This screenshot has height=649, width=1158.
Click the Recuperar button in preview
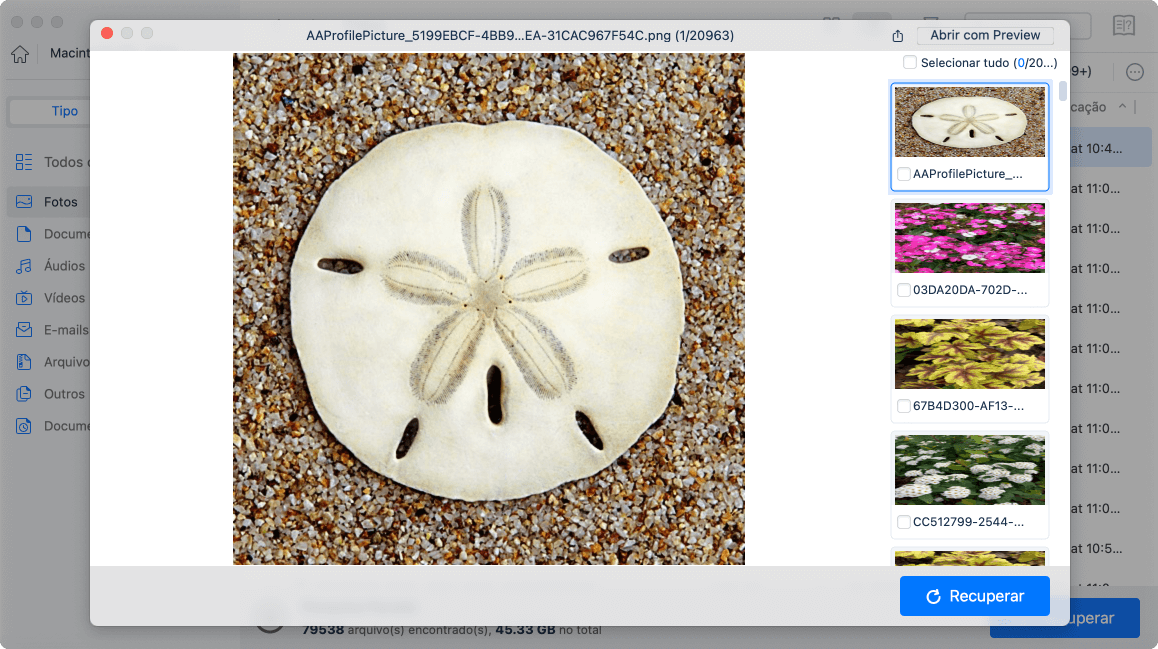(x=974, y=596)
